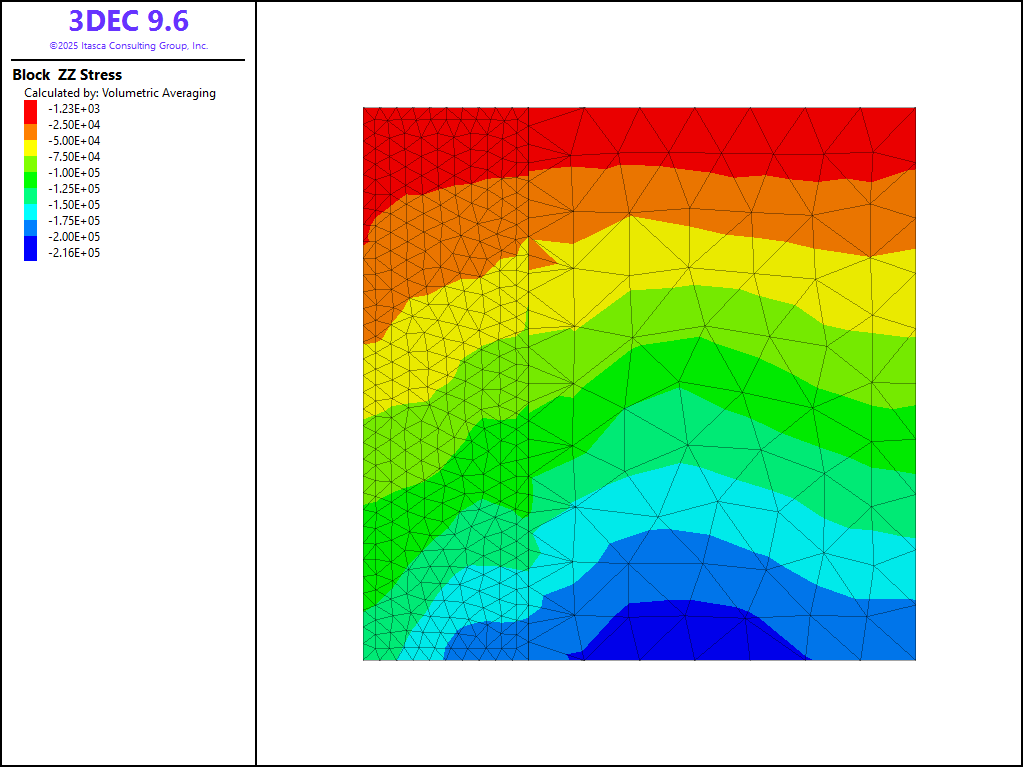Click the dark blue contour zone at plot bottom

click(690, 632)
